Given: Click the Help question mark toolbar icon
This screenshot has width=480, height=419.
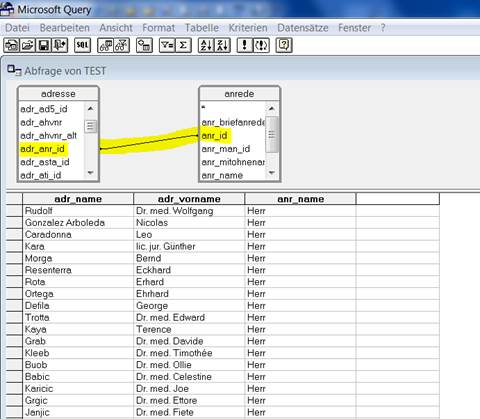Looking at the screenshot, I should point(284,45).
